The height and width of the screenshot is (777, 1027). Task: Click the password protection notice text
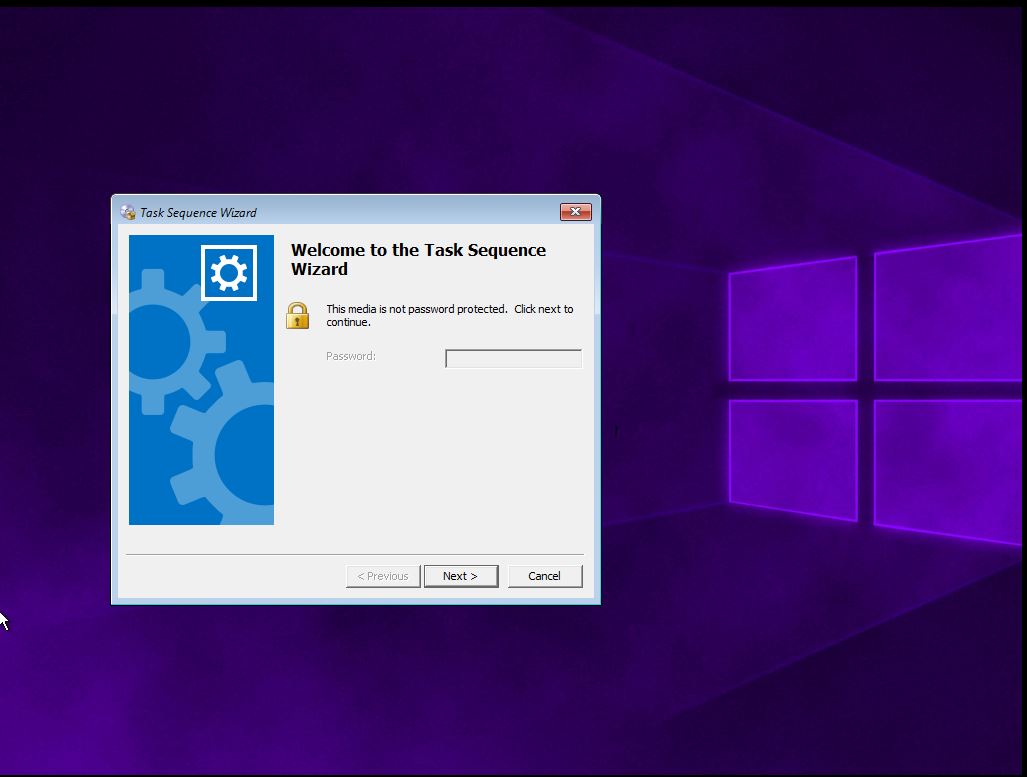tap(448, 315)
